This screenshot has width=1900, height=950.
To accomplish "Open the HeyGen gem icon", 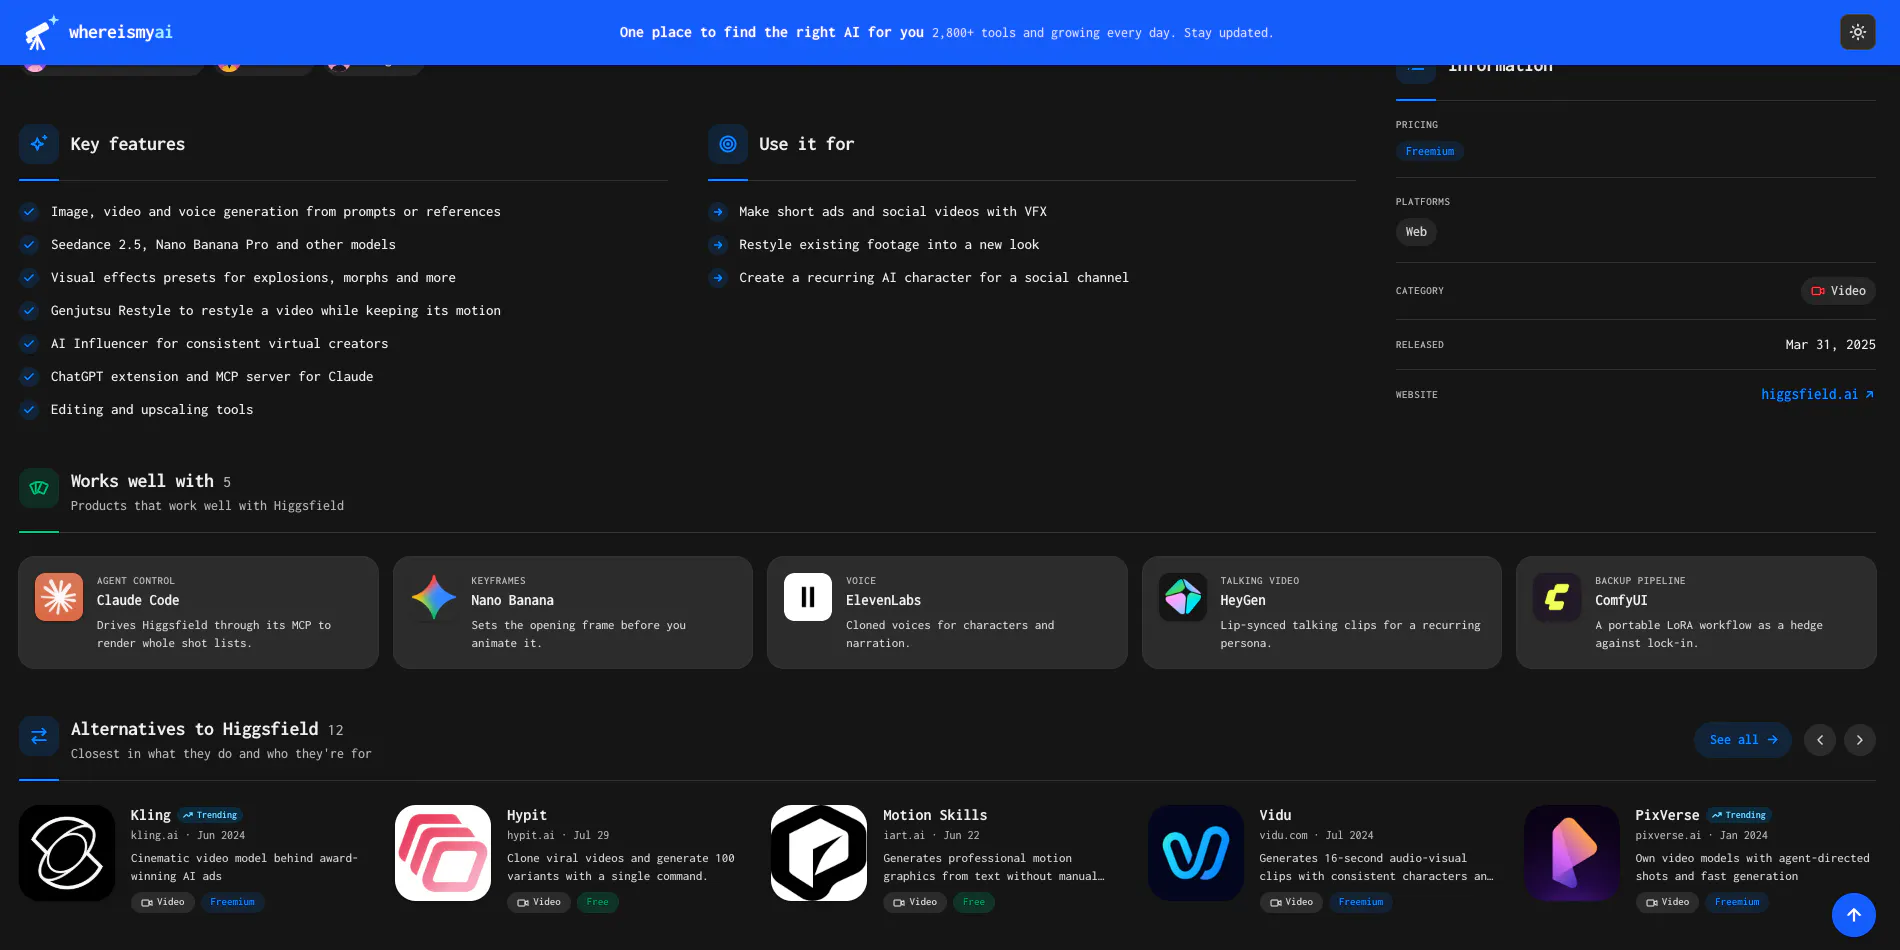I will click(1183, 597).
